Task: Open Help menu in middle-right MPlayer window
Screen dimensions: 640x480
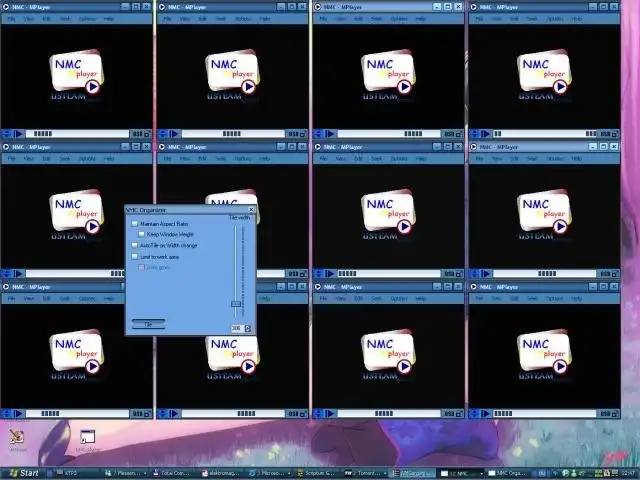Action: [576, 158]
